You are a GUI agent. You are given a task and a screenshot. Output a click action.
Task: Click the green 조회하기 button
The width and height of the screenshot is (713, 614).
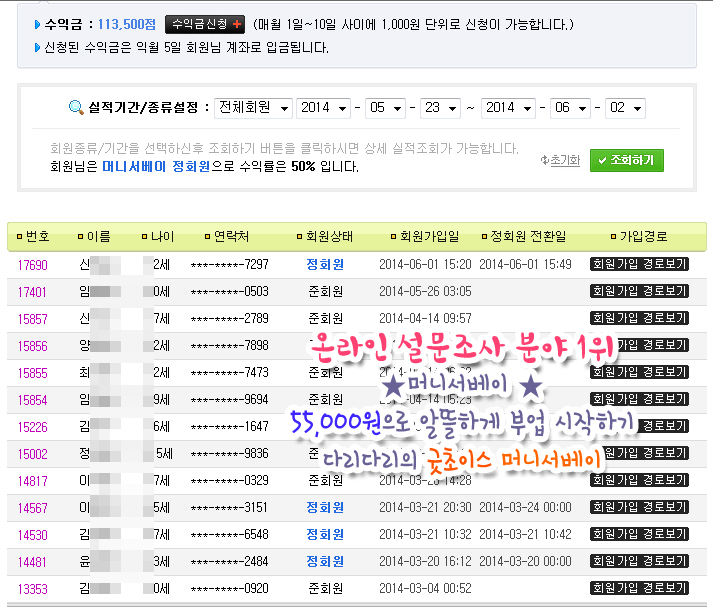627,160
